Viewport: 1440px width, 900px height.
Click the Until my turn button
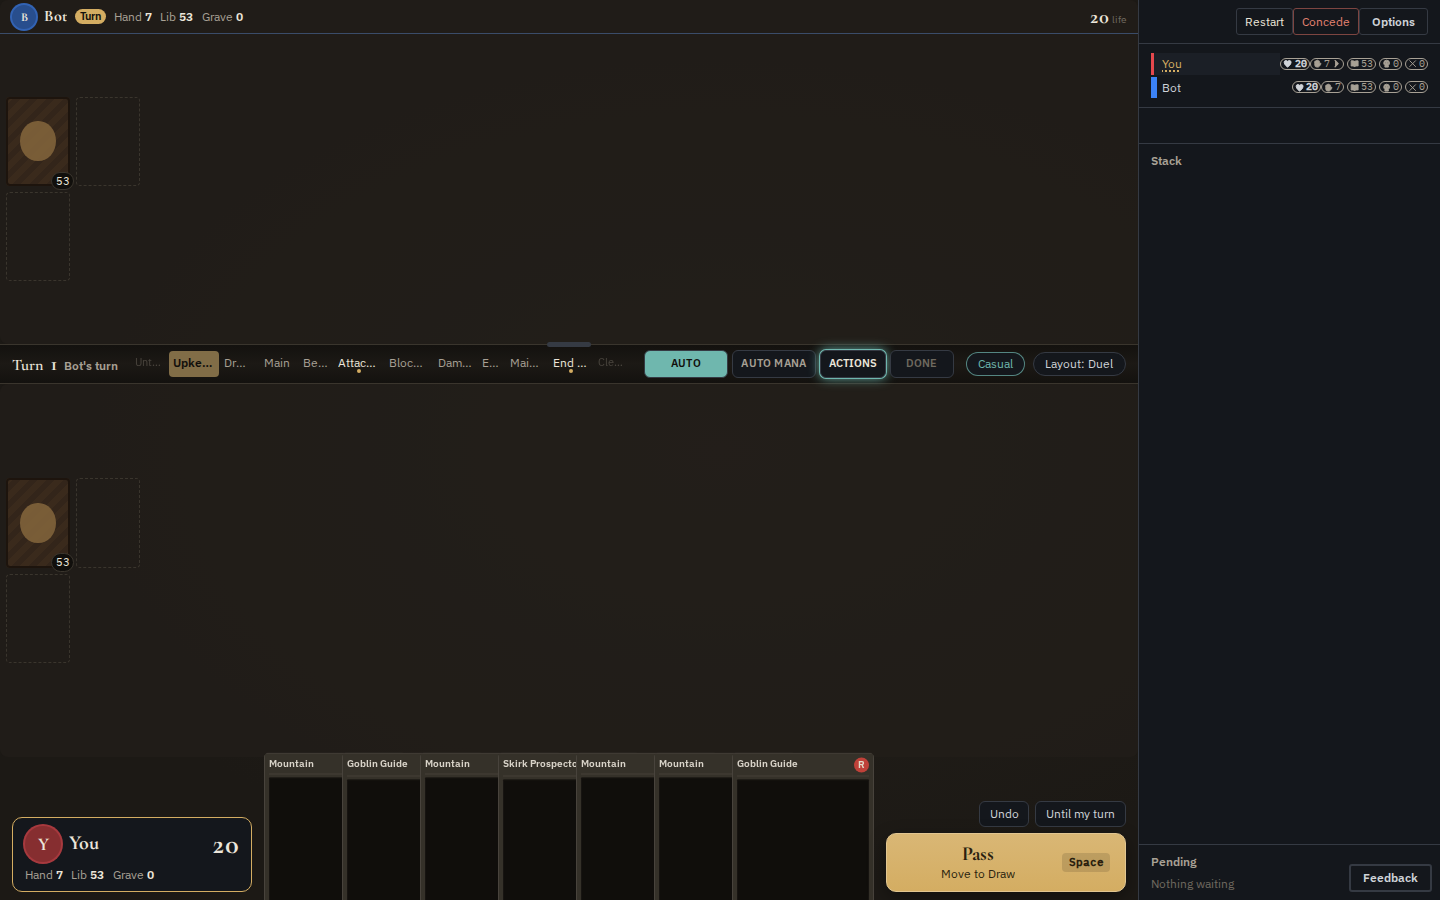click(x=1080, y=814)
